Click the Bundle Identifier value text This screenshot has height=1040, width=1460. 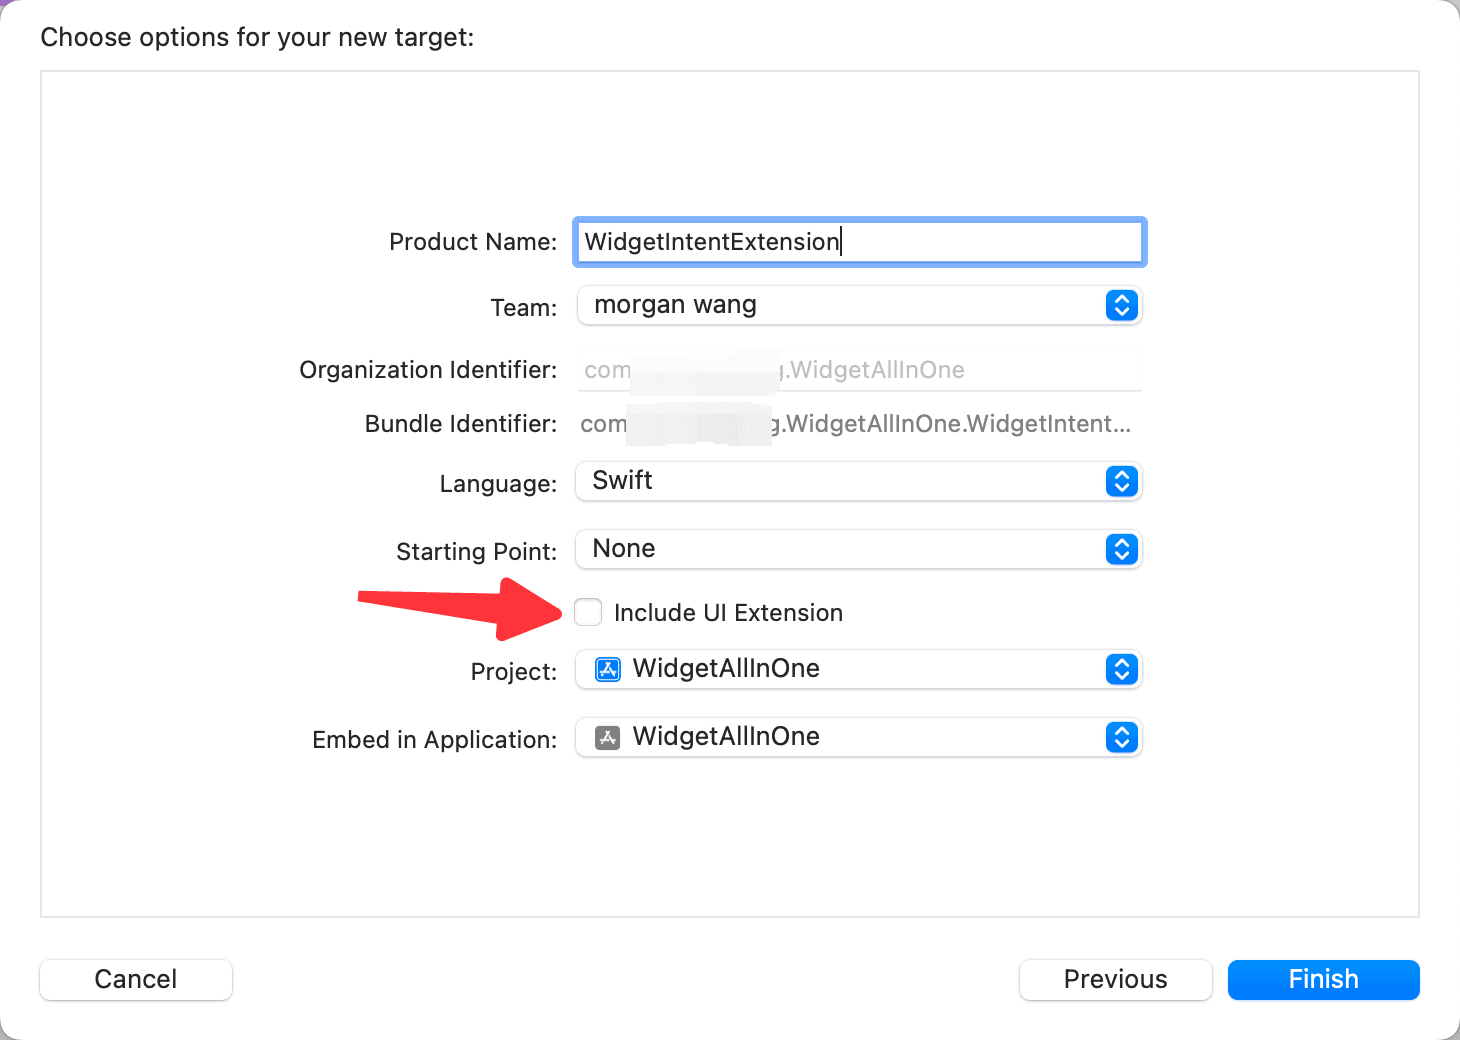click(855, 424)
